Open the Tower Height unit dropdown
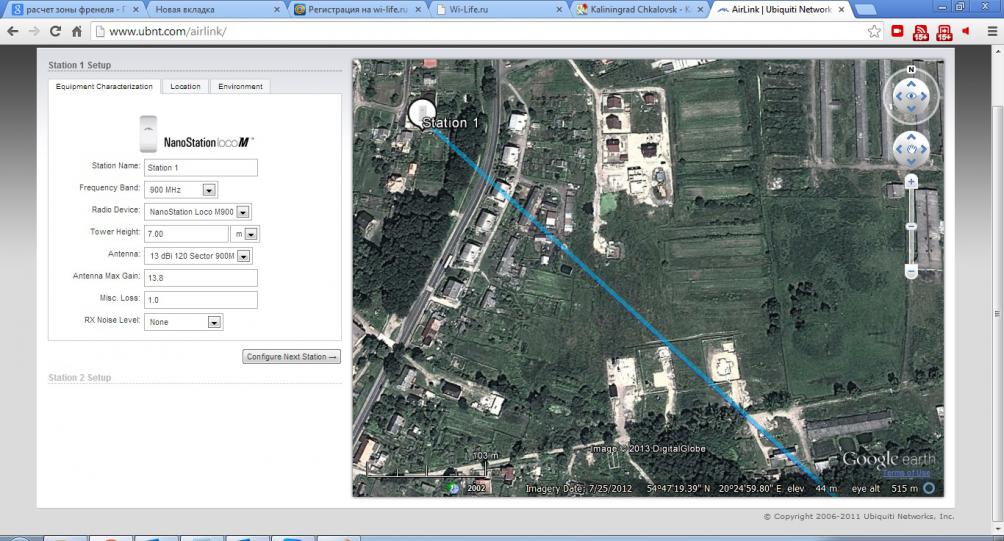Image resolution: width=1004 pixels, height=541 pixels. [x=251, y=234]
